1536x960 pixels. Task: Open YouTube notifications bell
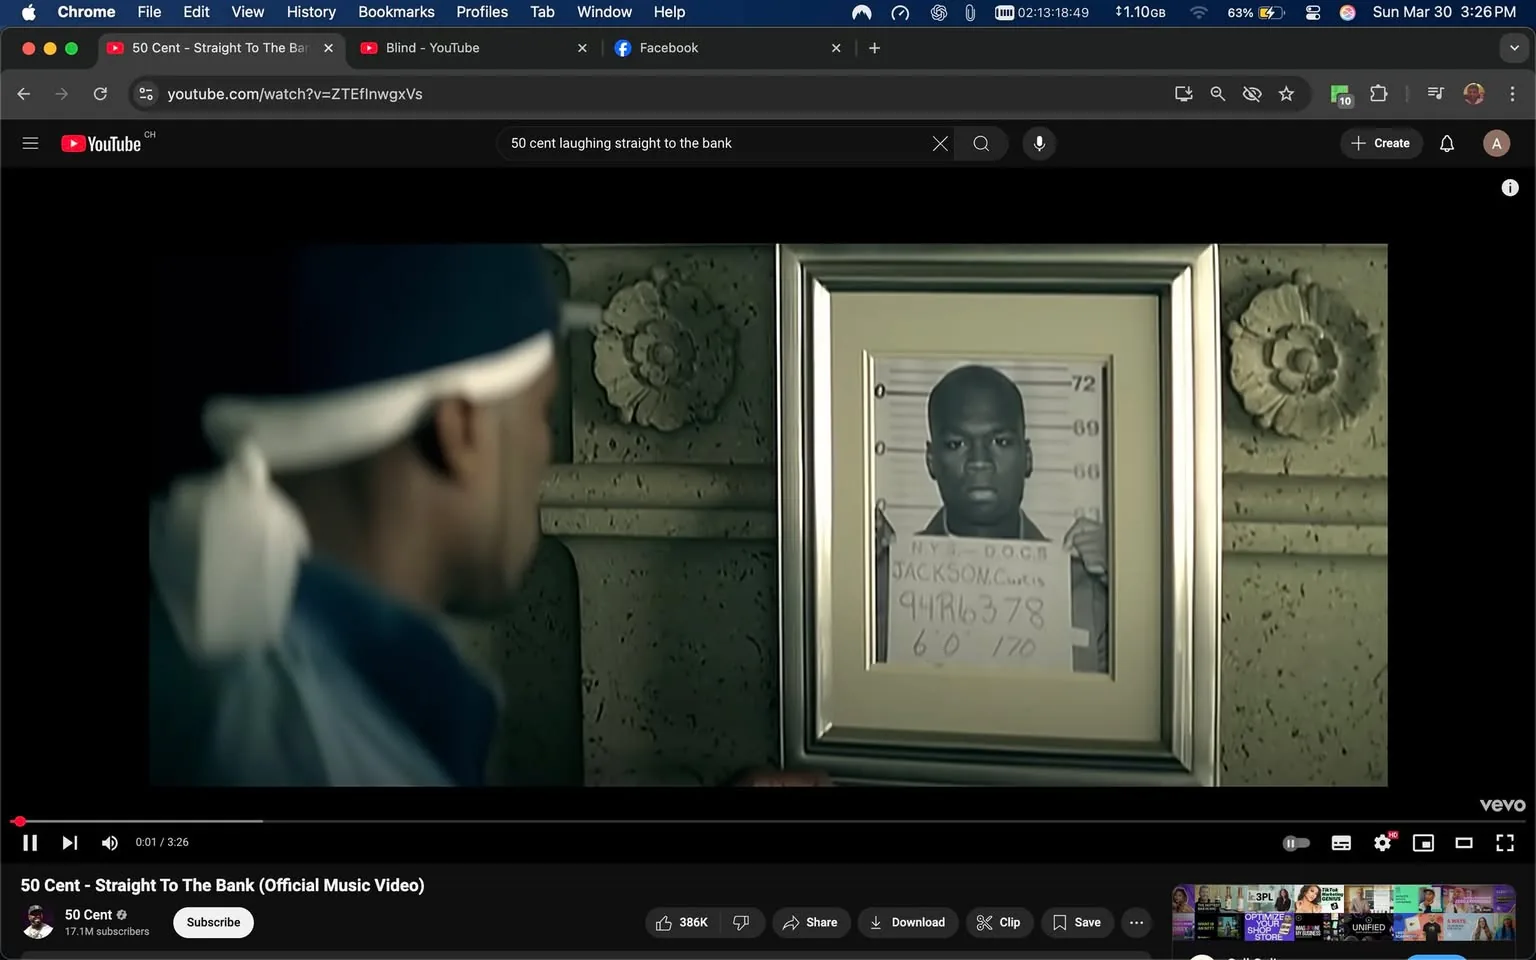click(1446, 143)
